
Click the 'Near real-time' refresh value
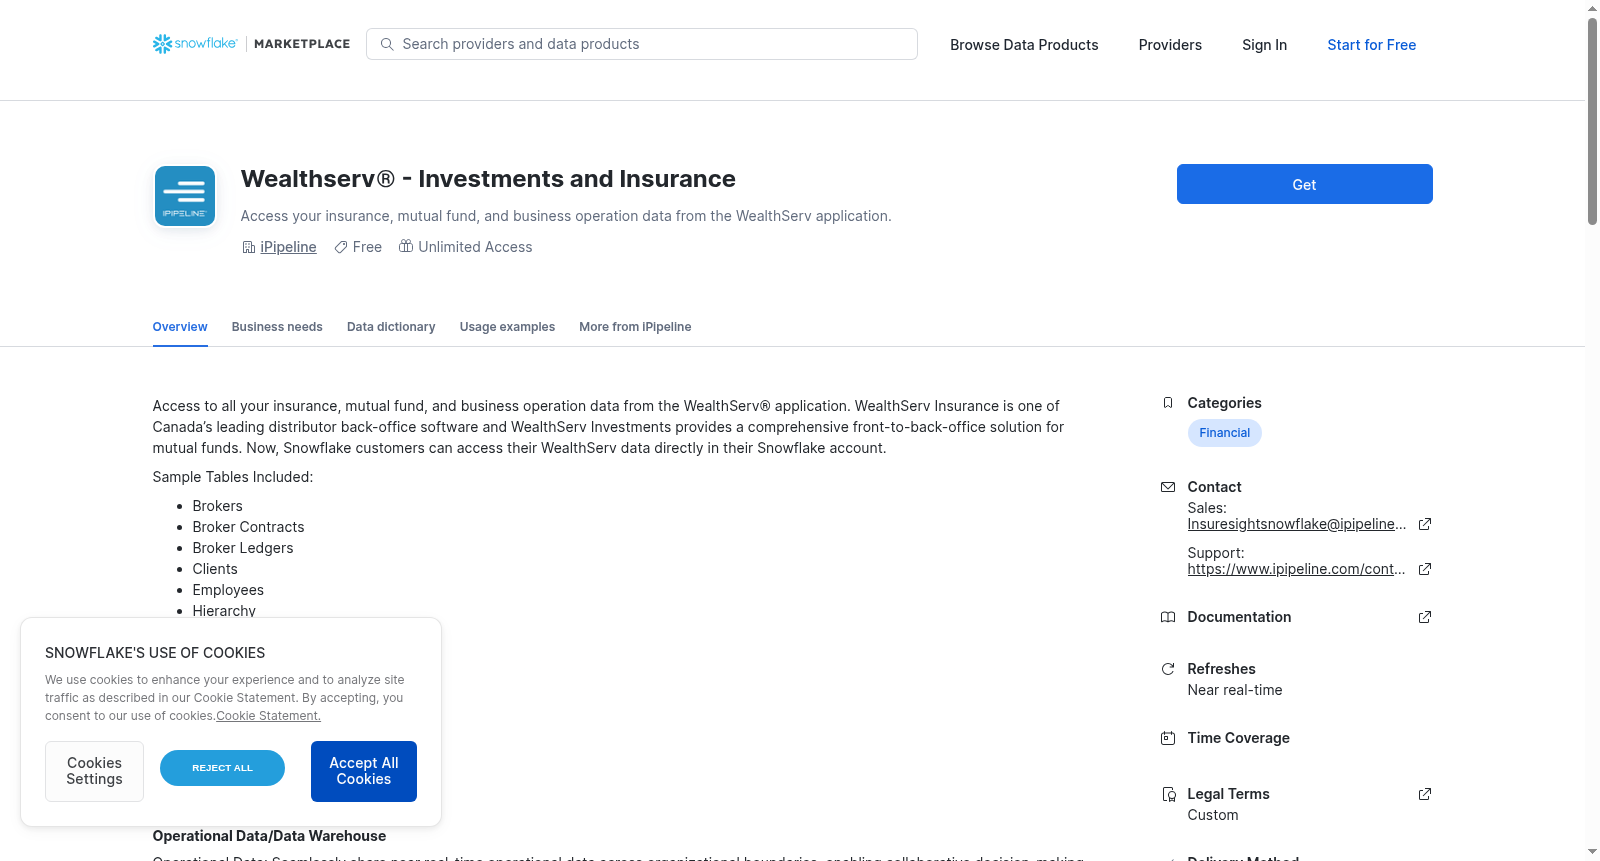(x=1235, y=690)
